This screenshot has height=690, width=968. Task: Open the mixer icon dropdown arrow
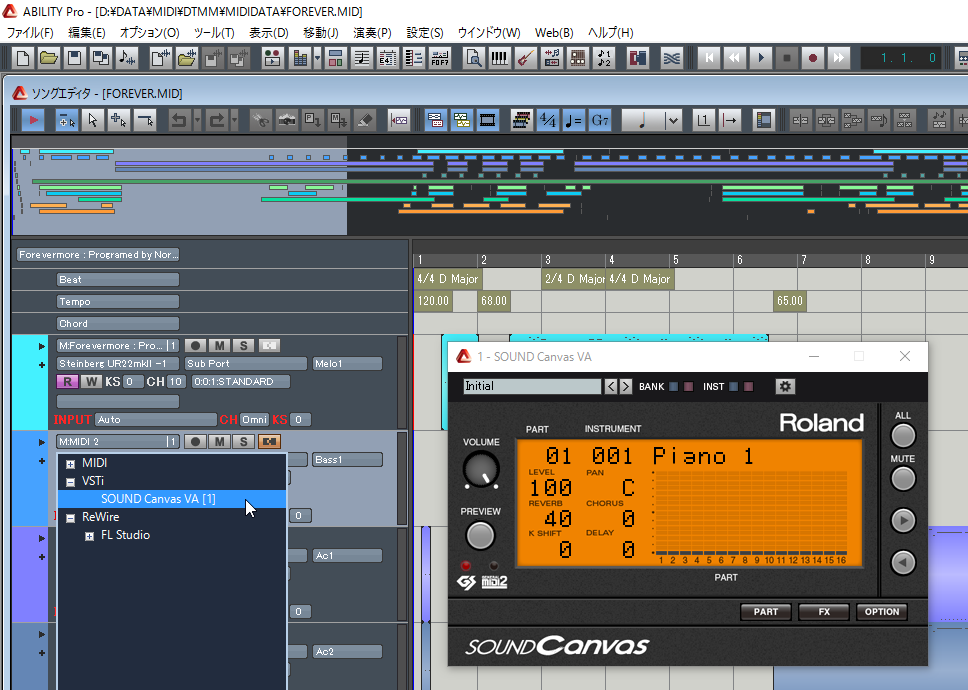tap(317, 58)
